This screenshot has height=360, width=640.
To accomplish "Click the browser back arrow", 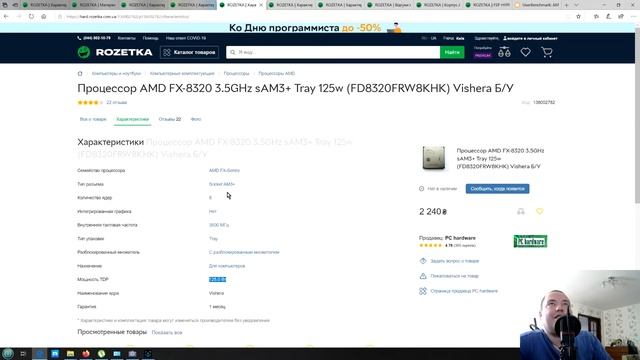I will pyautogui.click(x=6, y=16).
